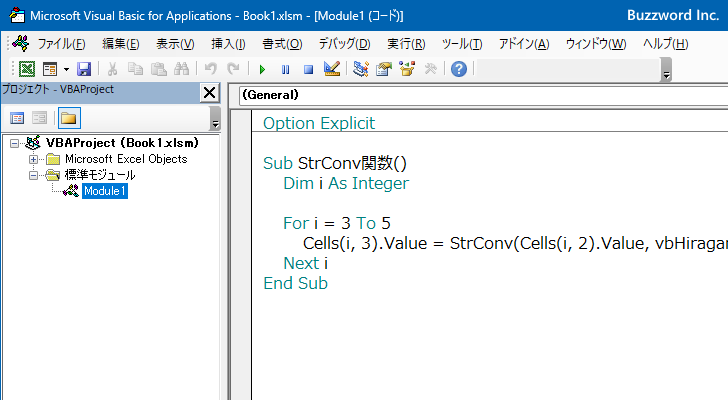The height and width of the screenshot is (400, 728).
Task: Run the macro with green play icon
Action: point(262,70)
